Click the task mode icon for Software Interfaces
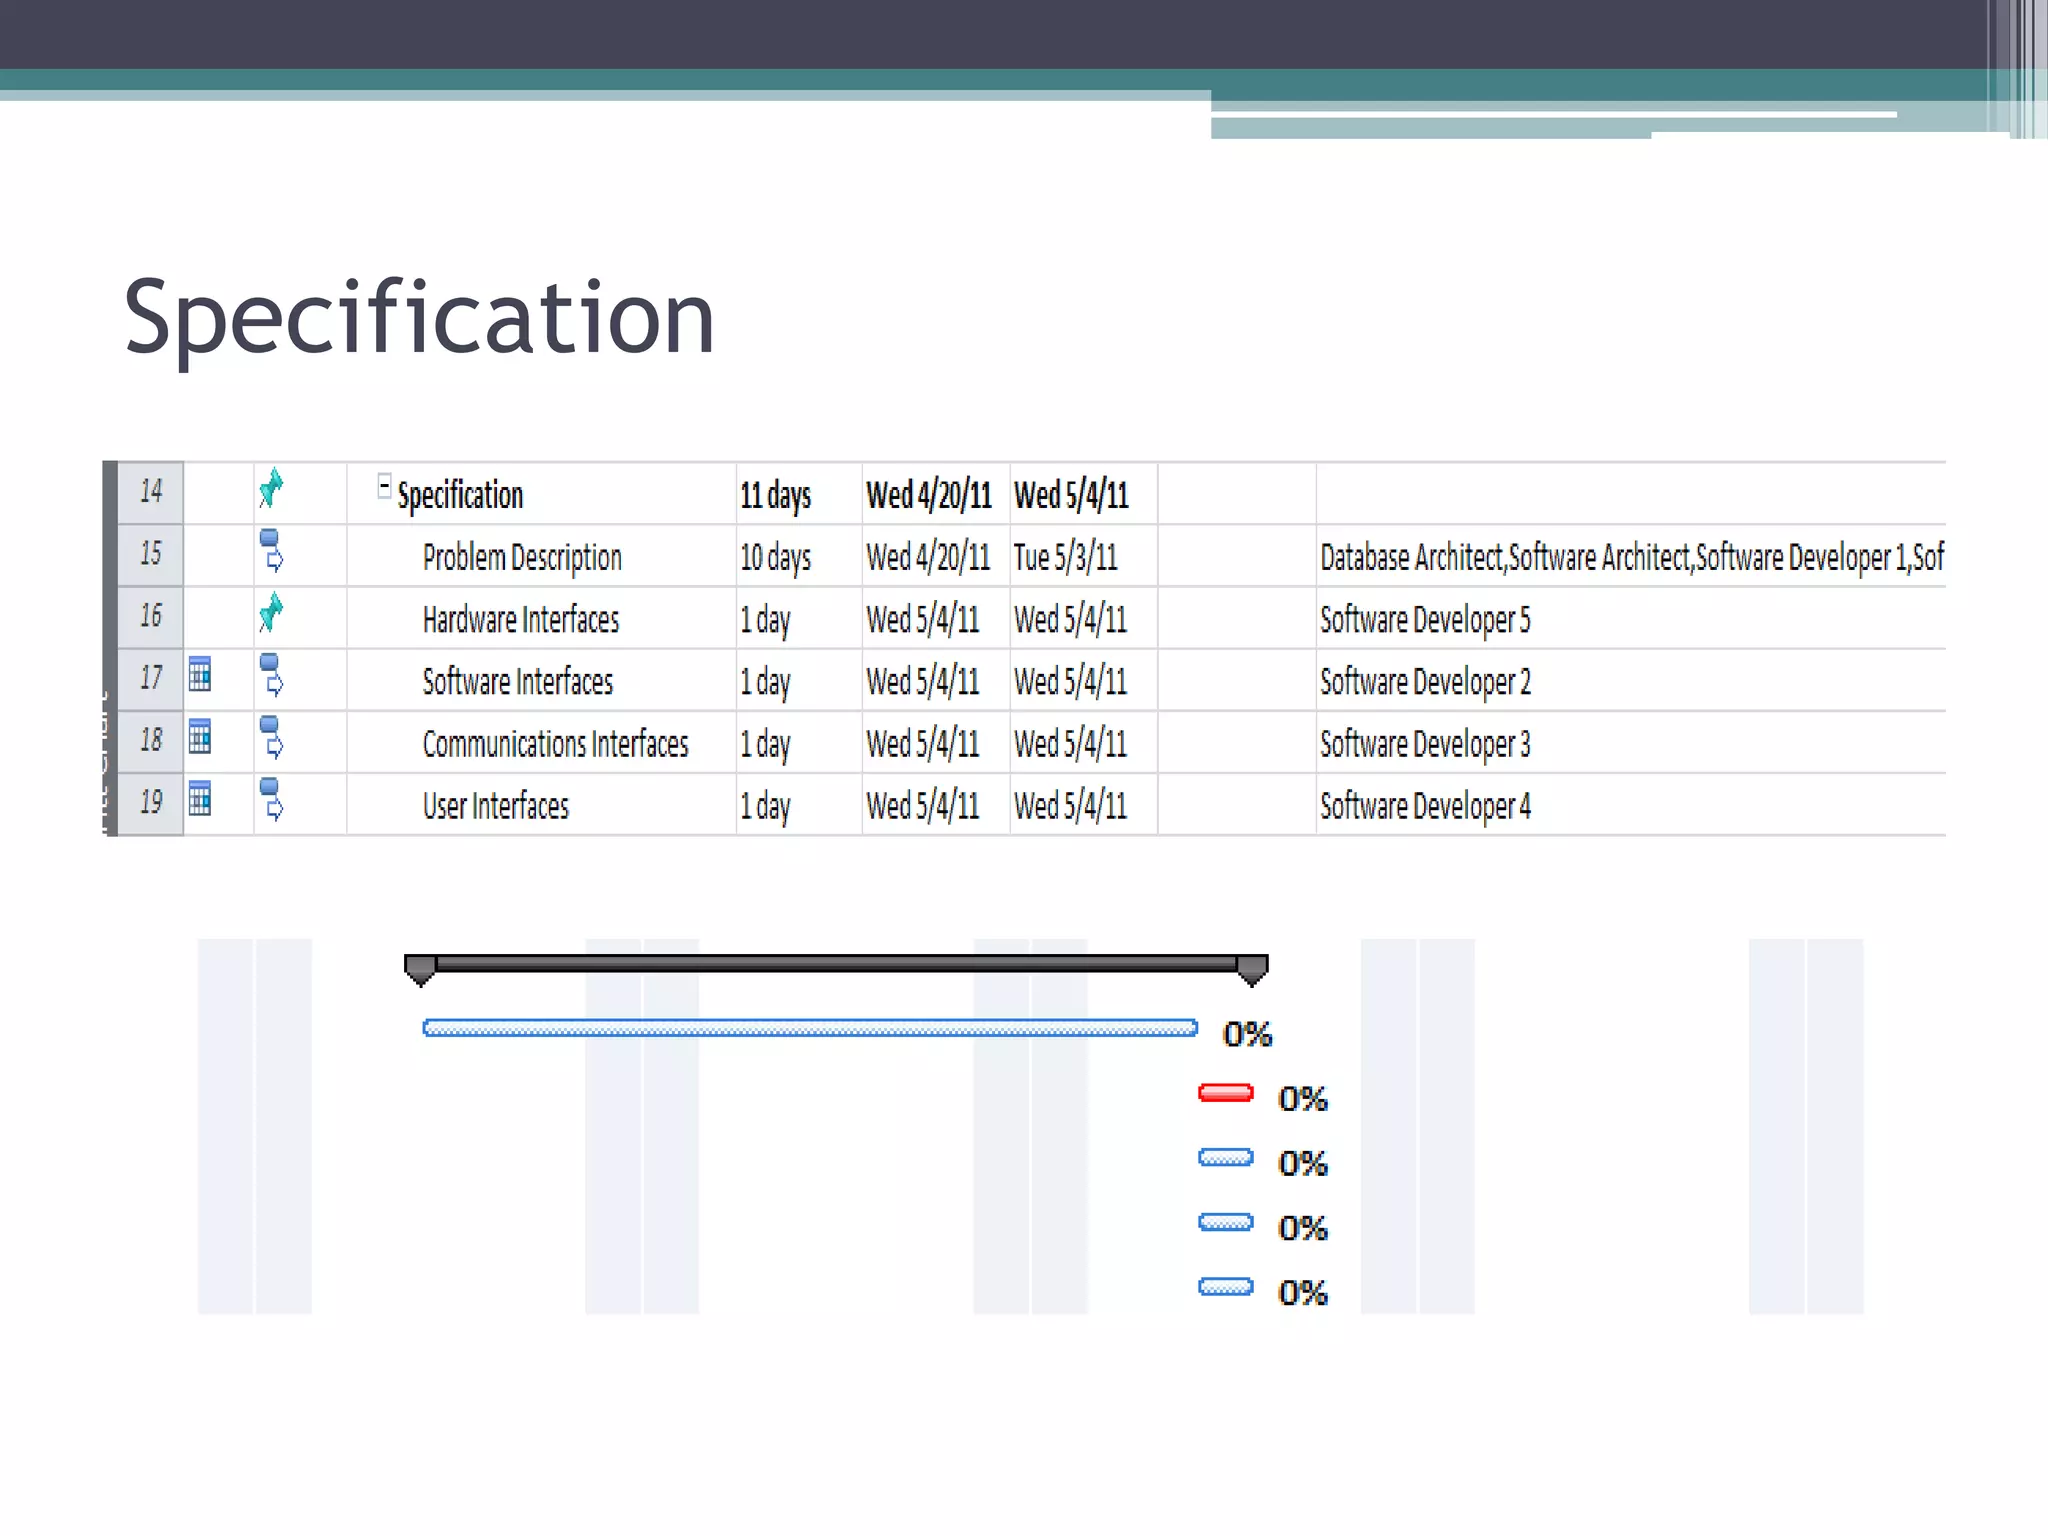The height and width of the screenshot is (1536, 2048). click(x=272, y=675)
